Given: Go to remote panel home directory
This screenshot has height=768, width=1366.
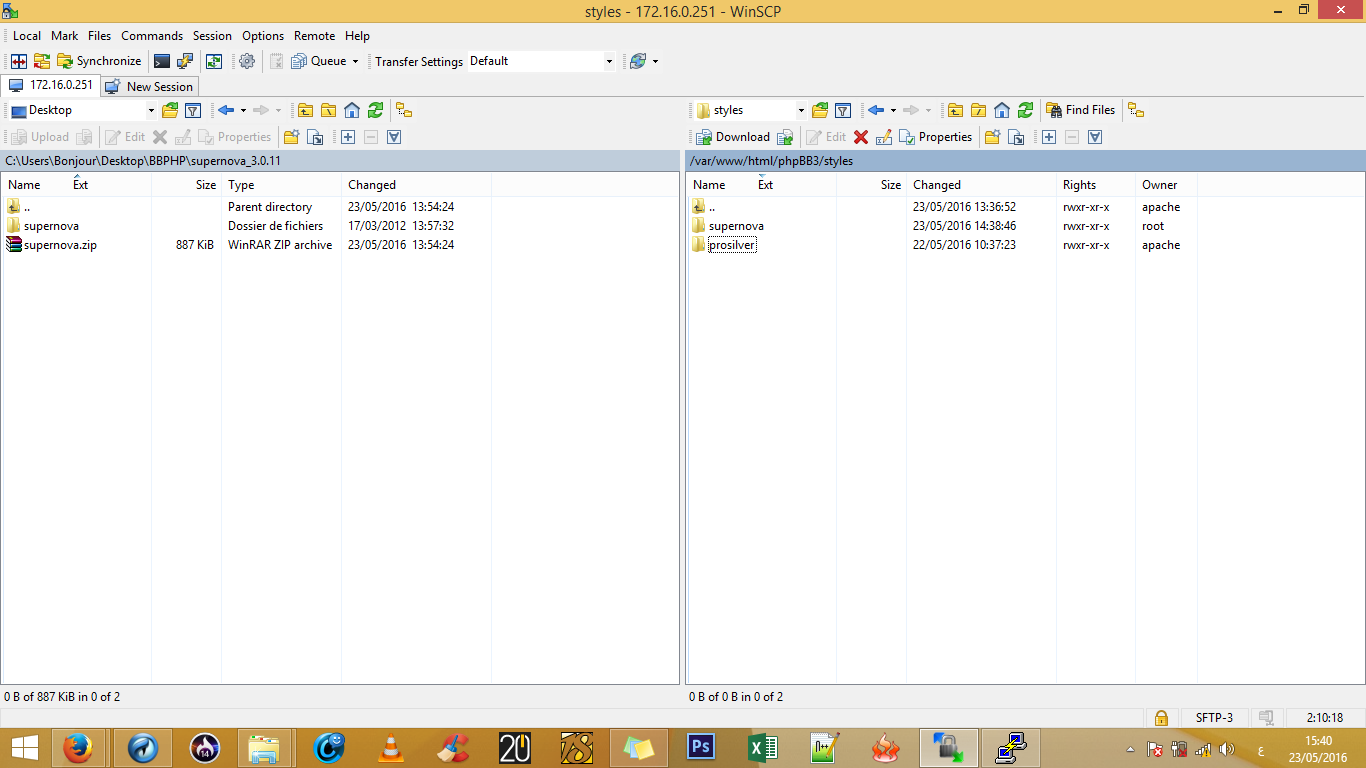Looking at the screenshot, I should point(1002,110).
